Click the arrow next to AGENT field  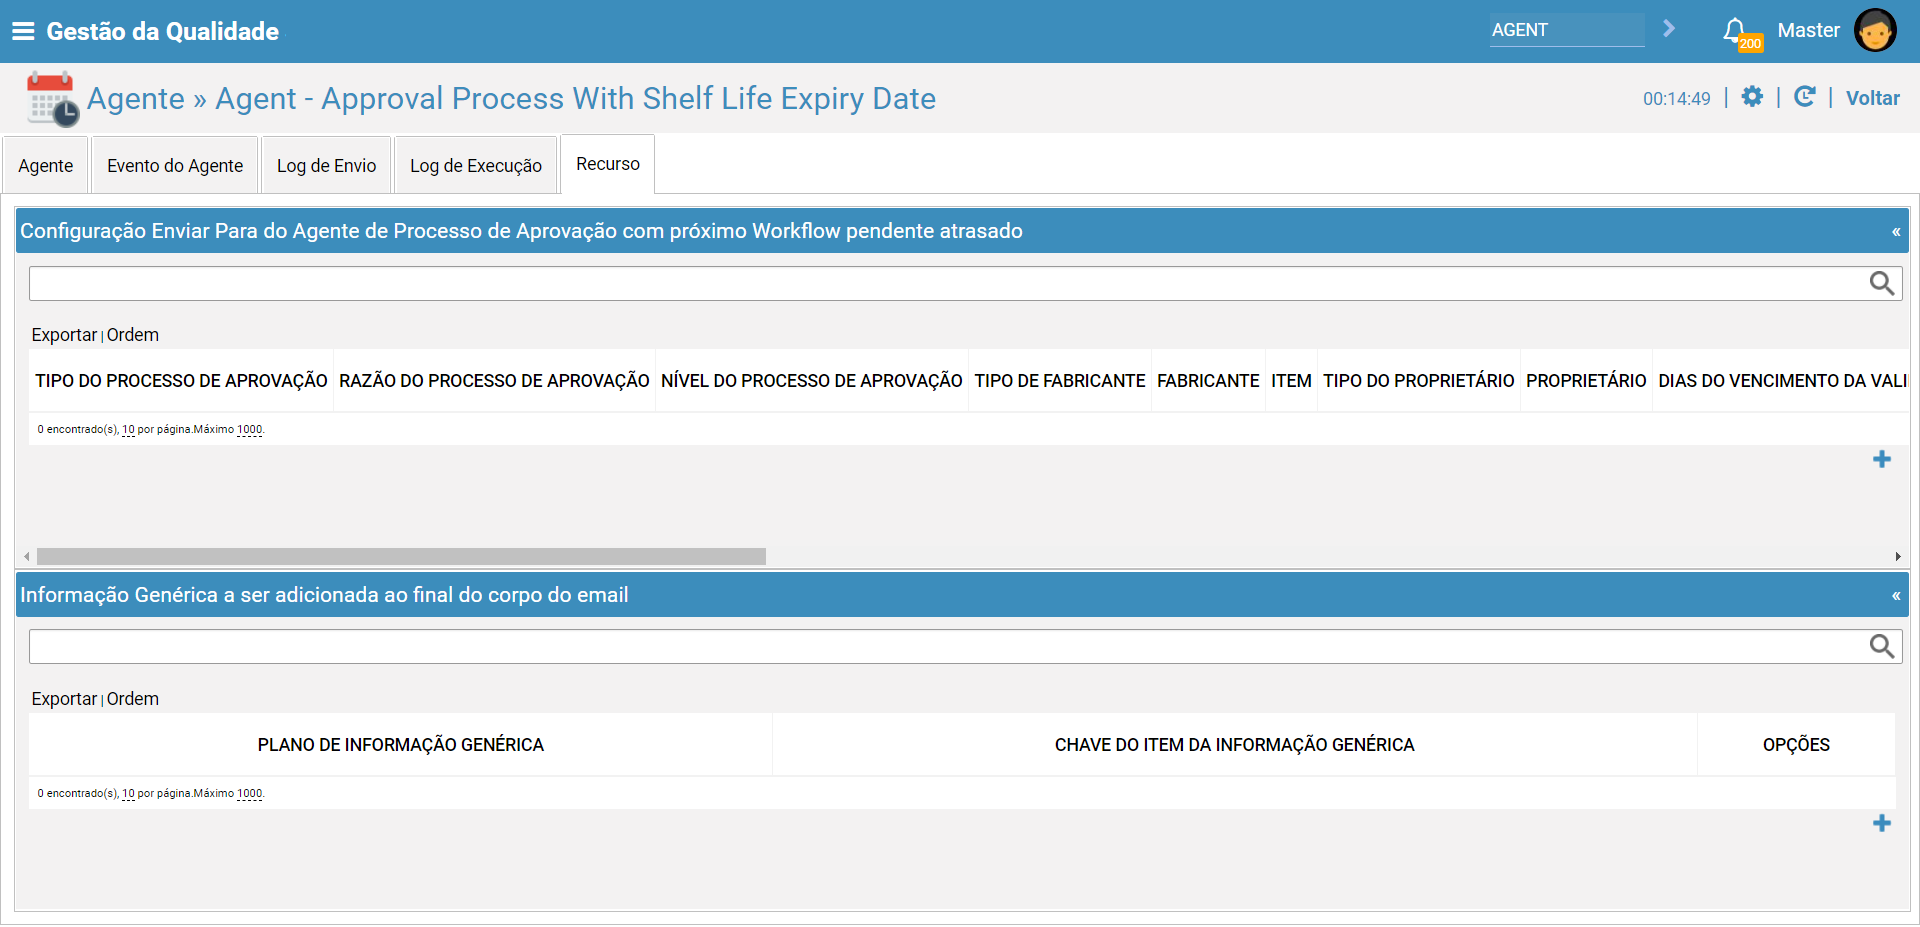(x=1668, y=29)
